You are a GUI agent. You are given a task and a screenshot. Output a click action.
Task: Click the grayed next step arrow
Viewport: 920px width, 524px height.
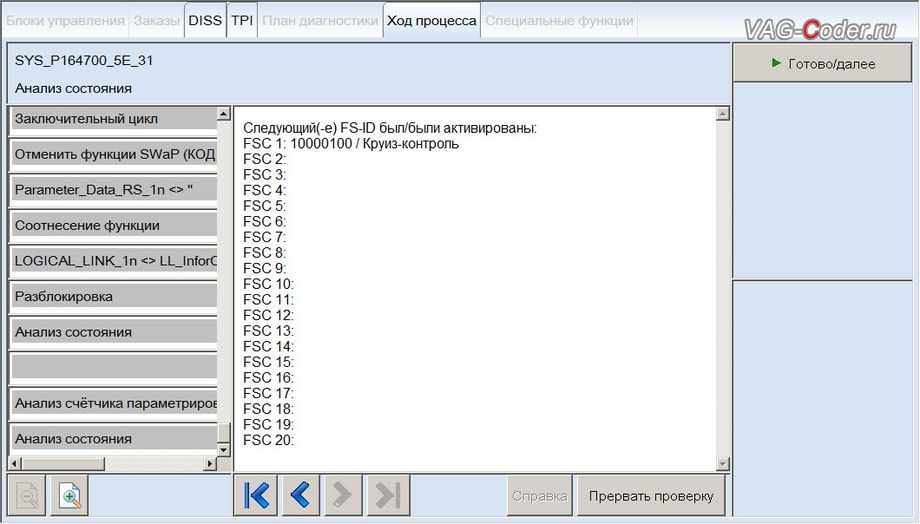tap(341, 495)
